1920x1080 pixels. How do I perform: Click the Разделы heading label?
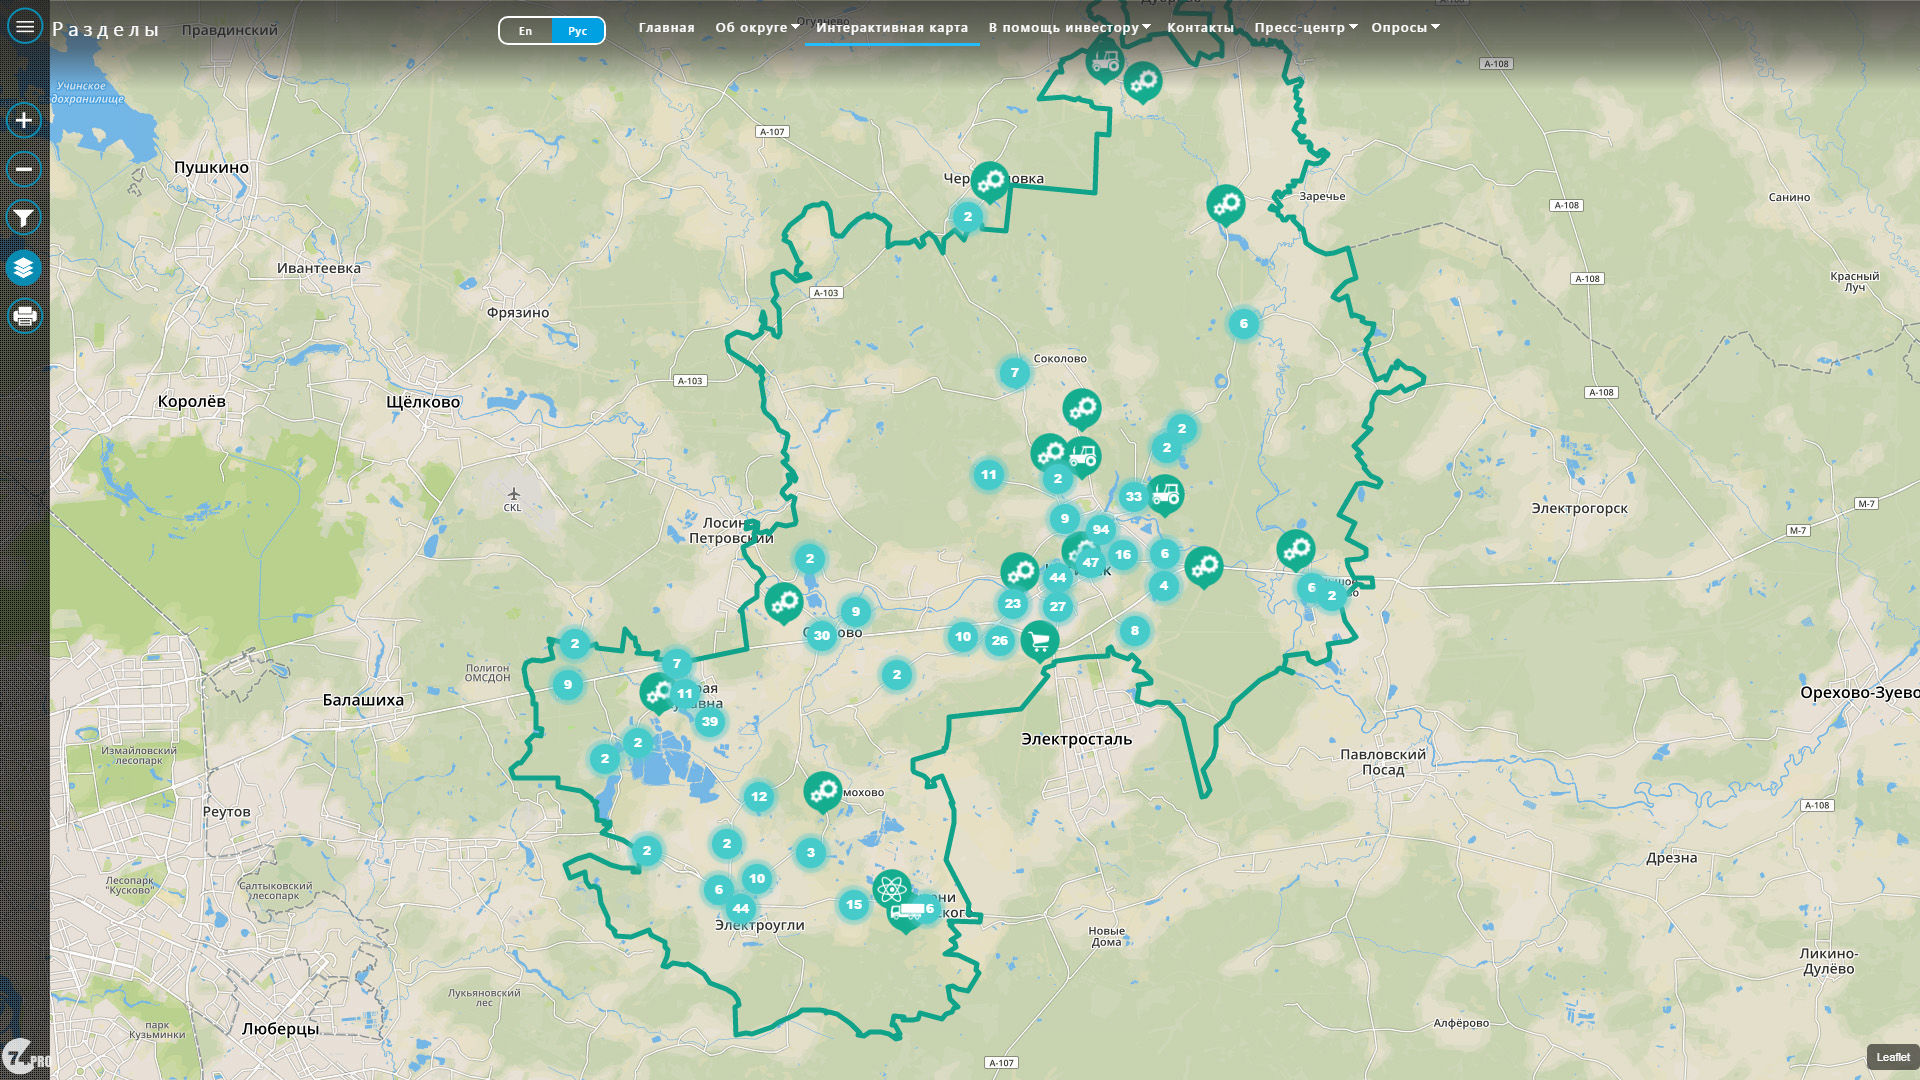106,30
